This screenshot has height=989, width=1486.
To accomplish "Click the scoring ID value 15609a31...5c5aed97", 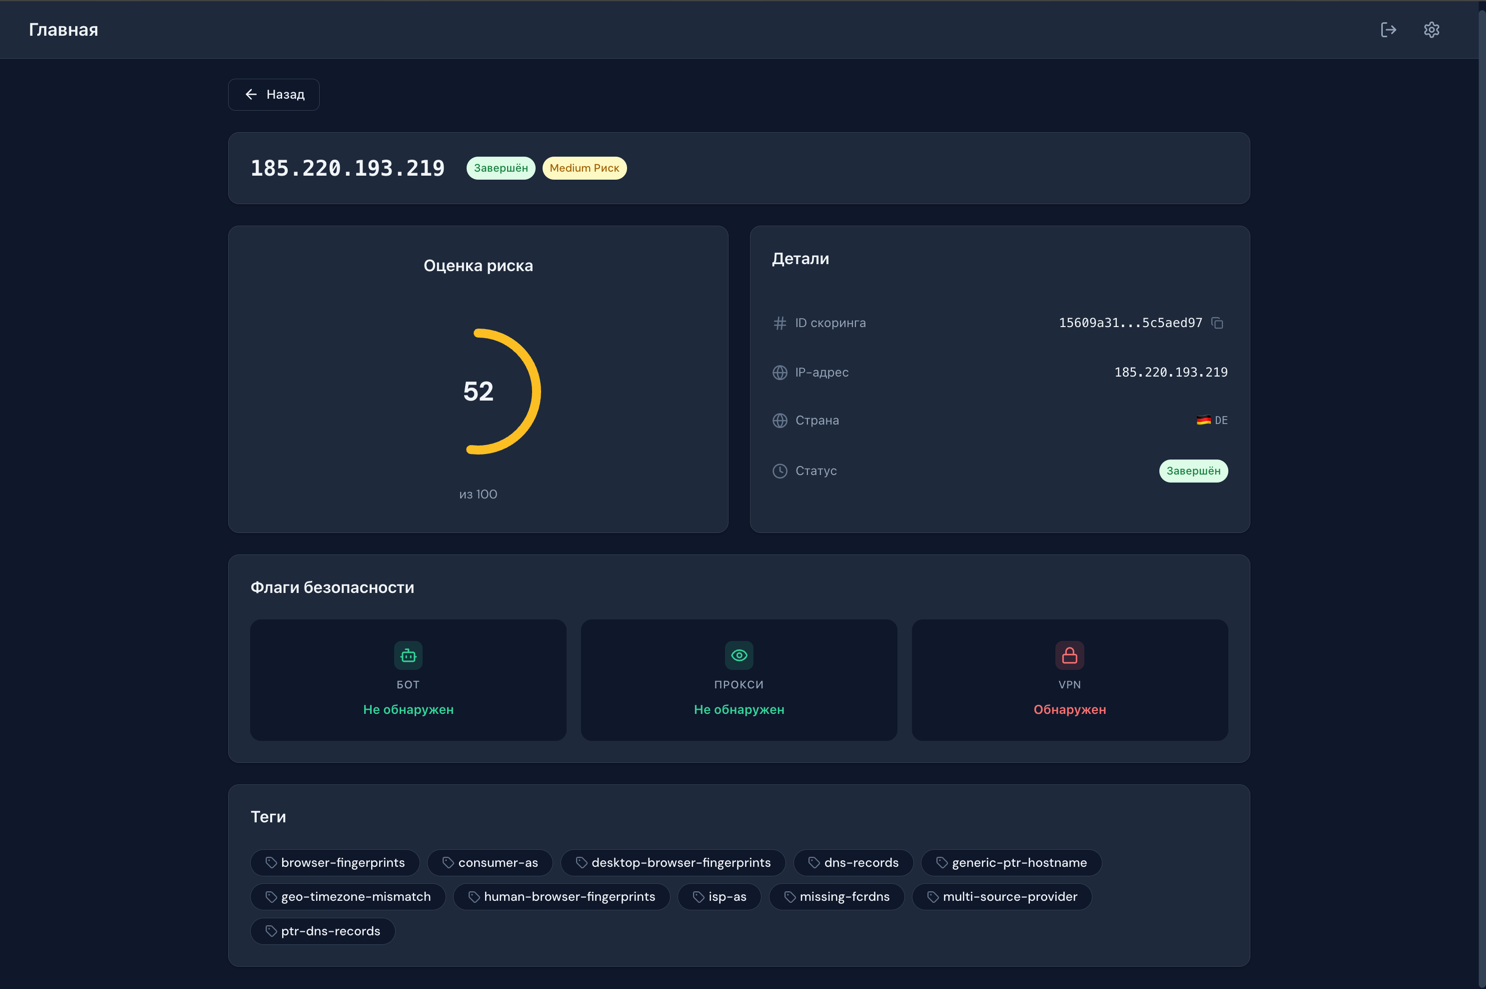I will [1130, 323].
